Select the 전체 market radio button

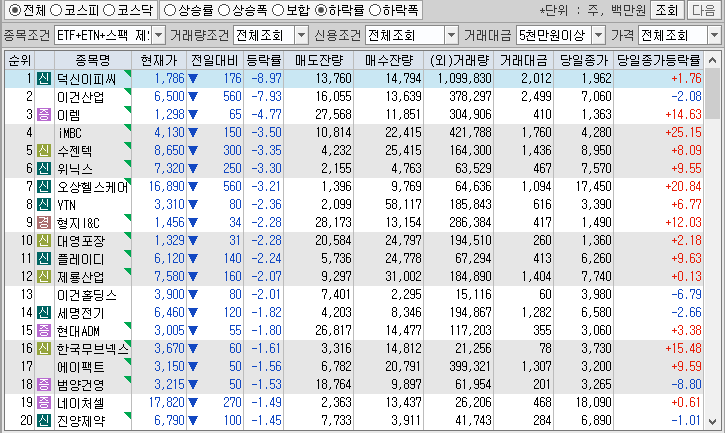coord(15,10)
